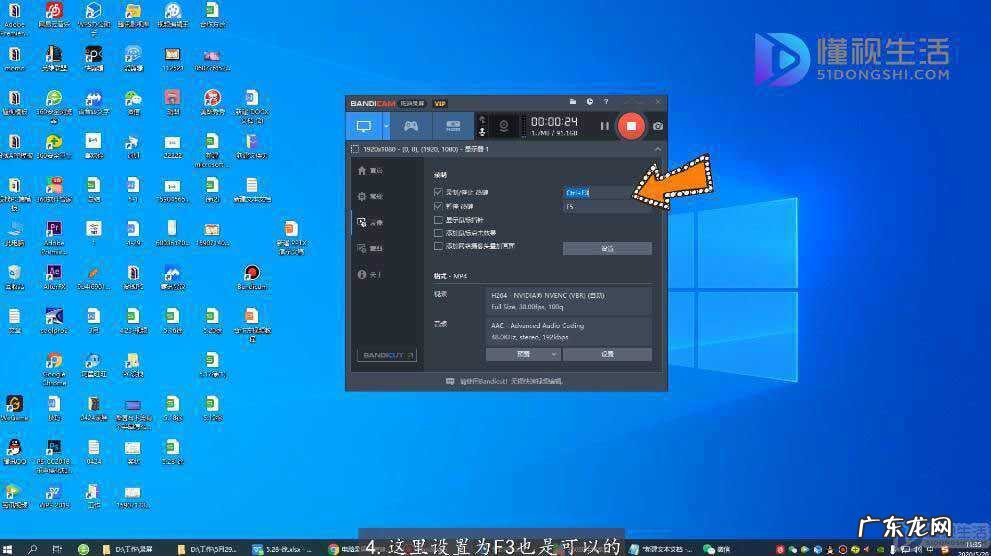
Task: Open the Bandicam output folder icon
Action: [x=573, y=102]
